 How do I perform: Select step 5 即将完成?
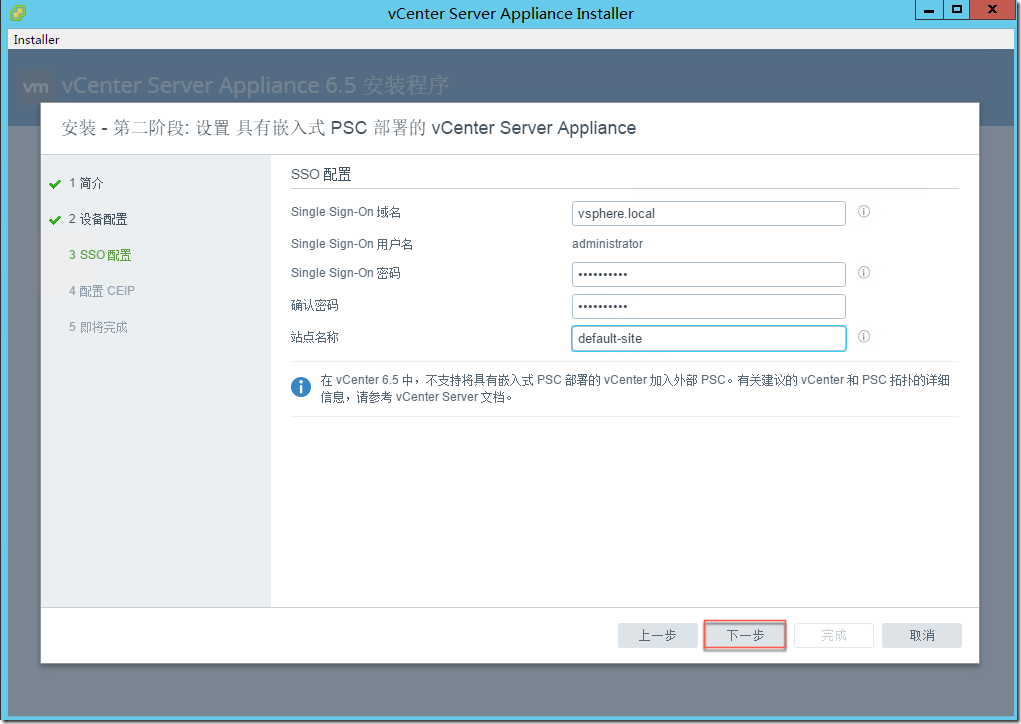[98, 327]
